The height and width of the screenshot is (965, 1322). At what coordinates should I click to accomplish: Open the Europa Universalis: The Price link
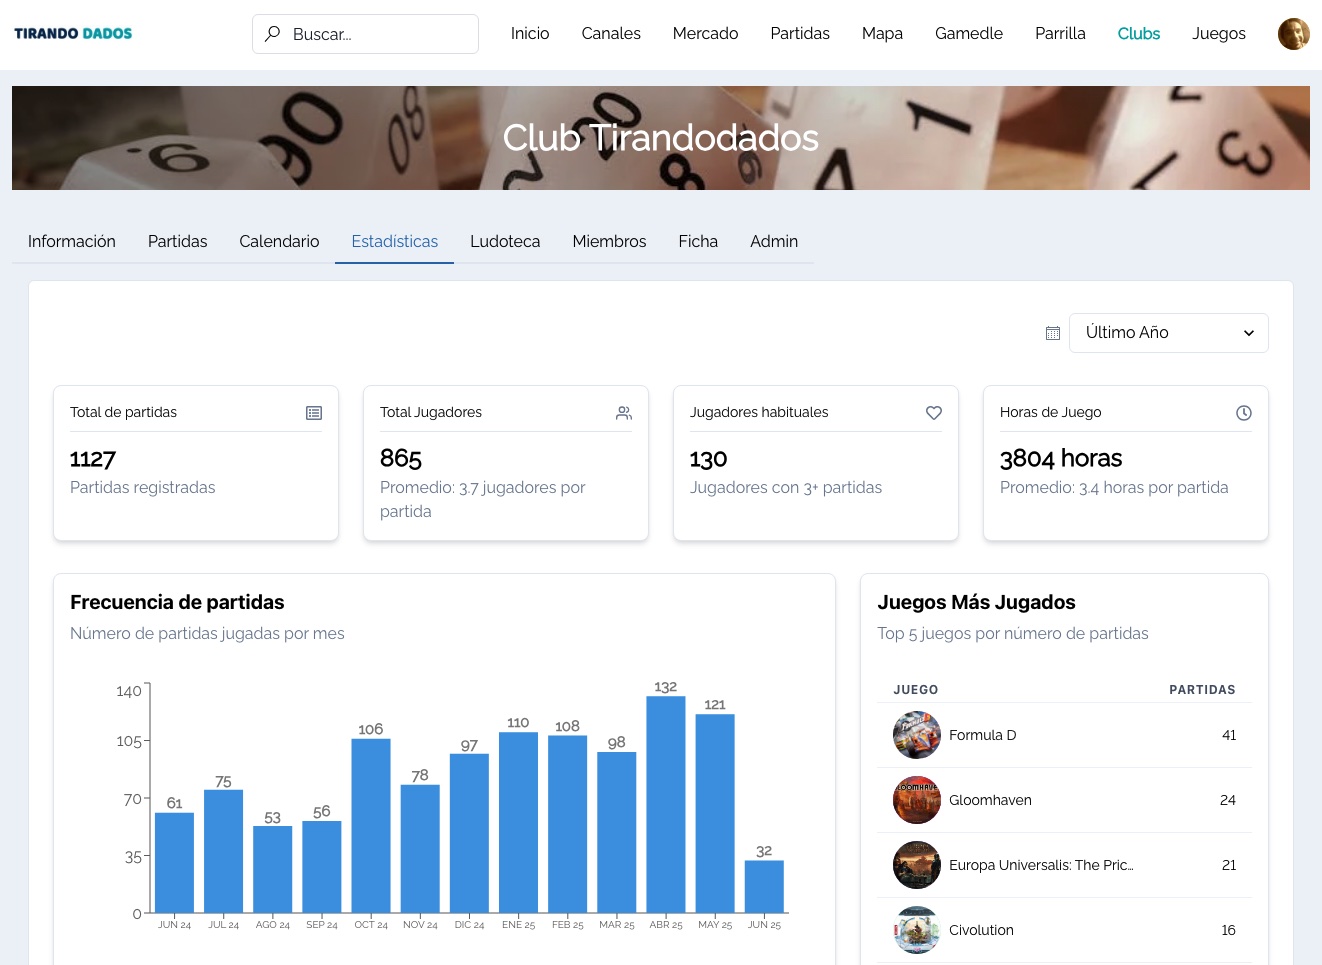pos(1041,865)
